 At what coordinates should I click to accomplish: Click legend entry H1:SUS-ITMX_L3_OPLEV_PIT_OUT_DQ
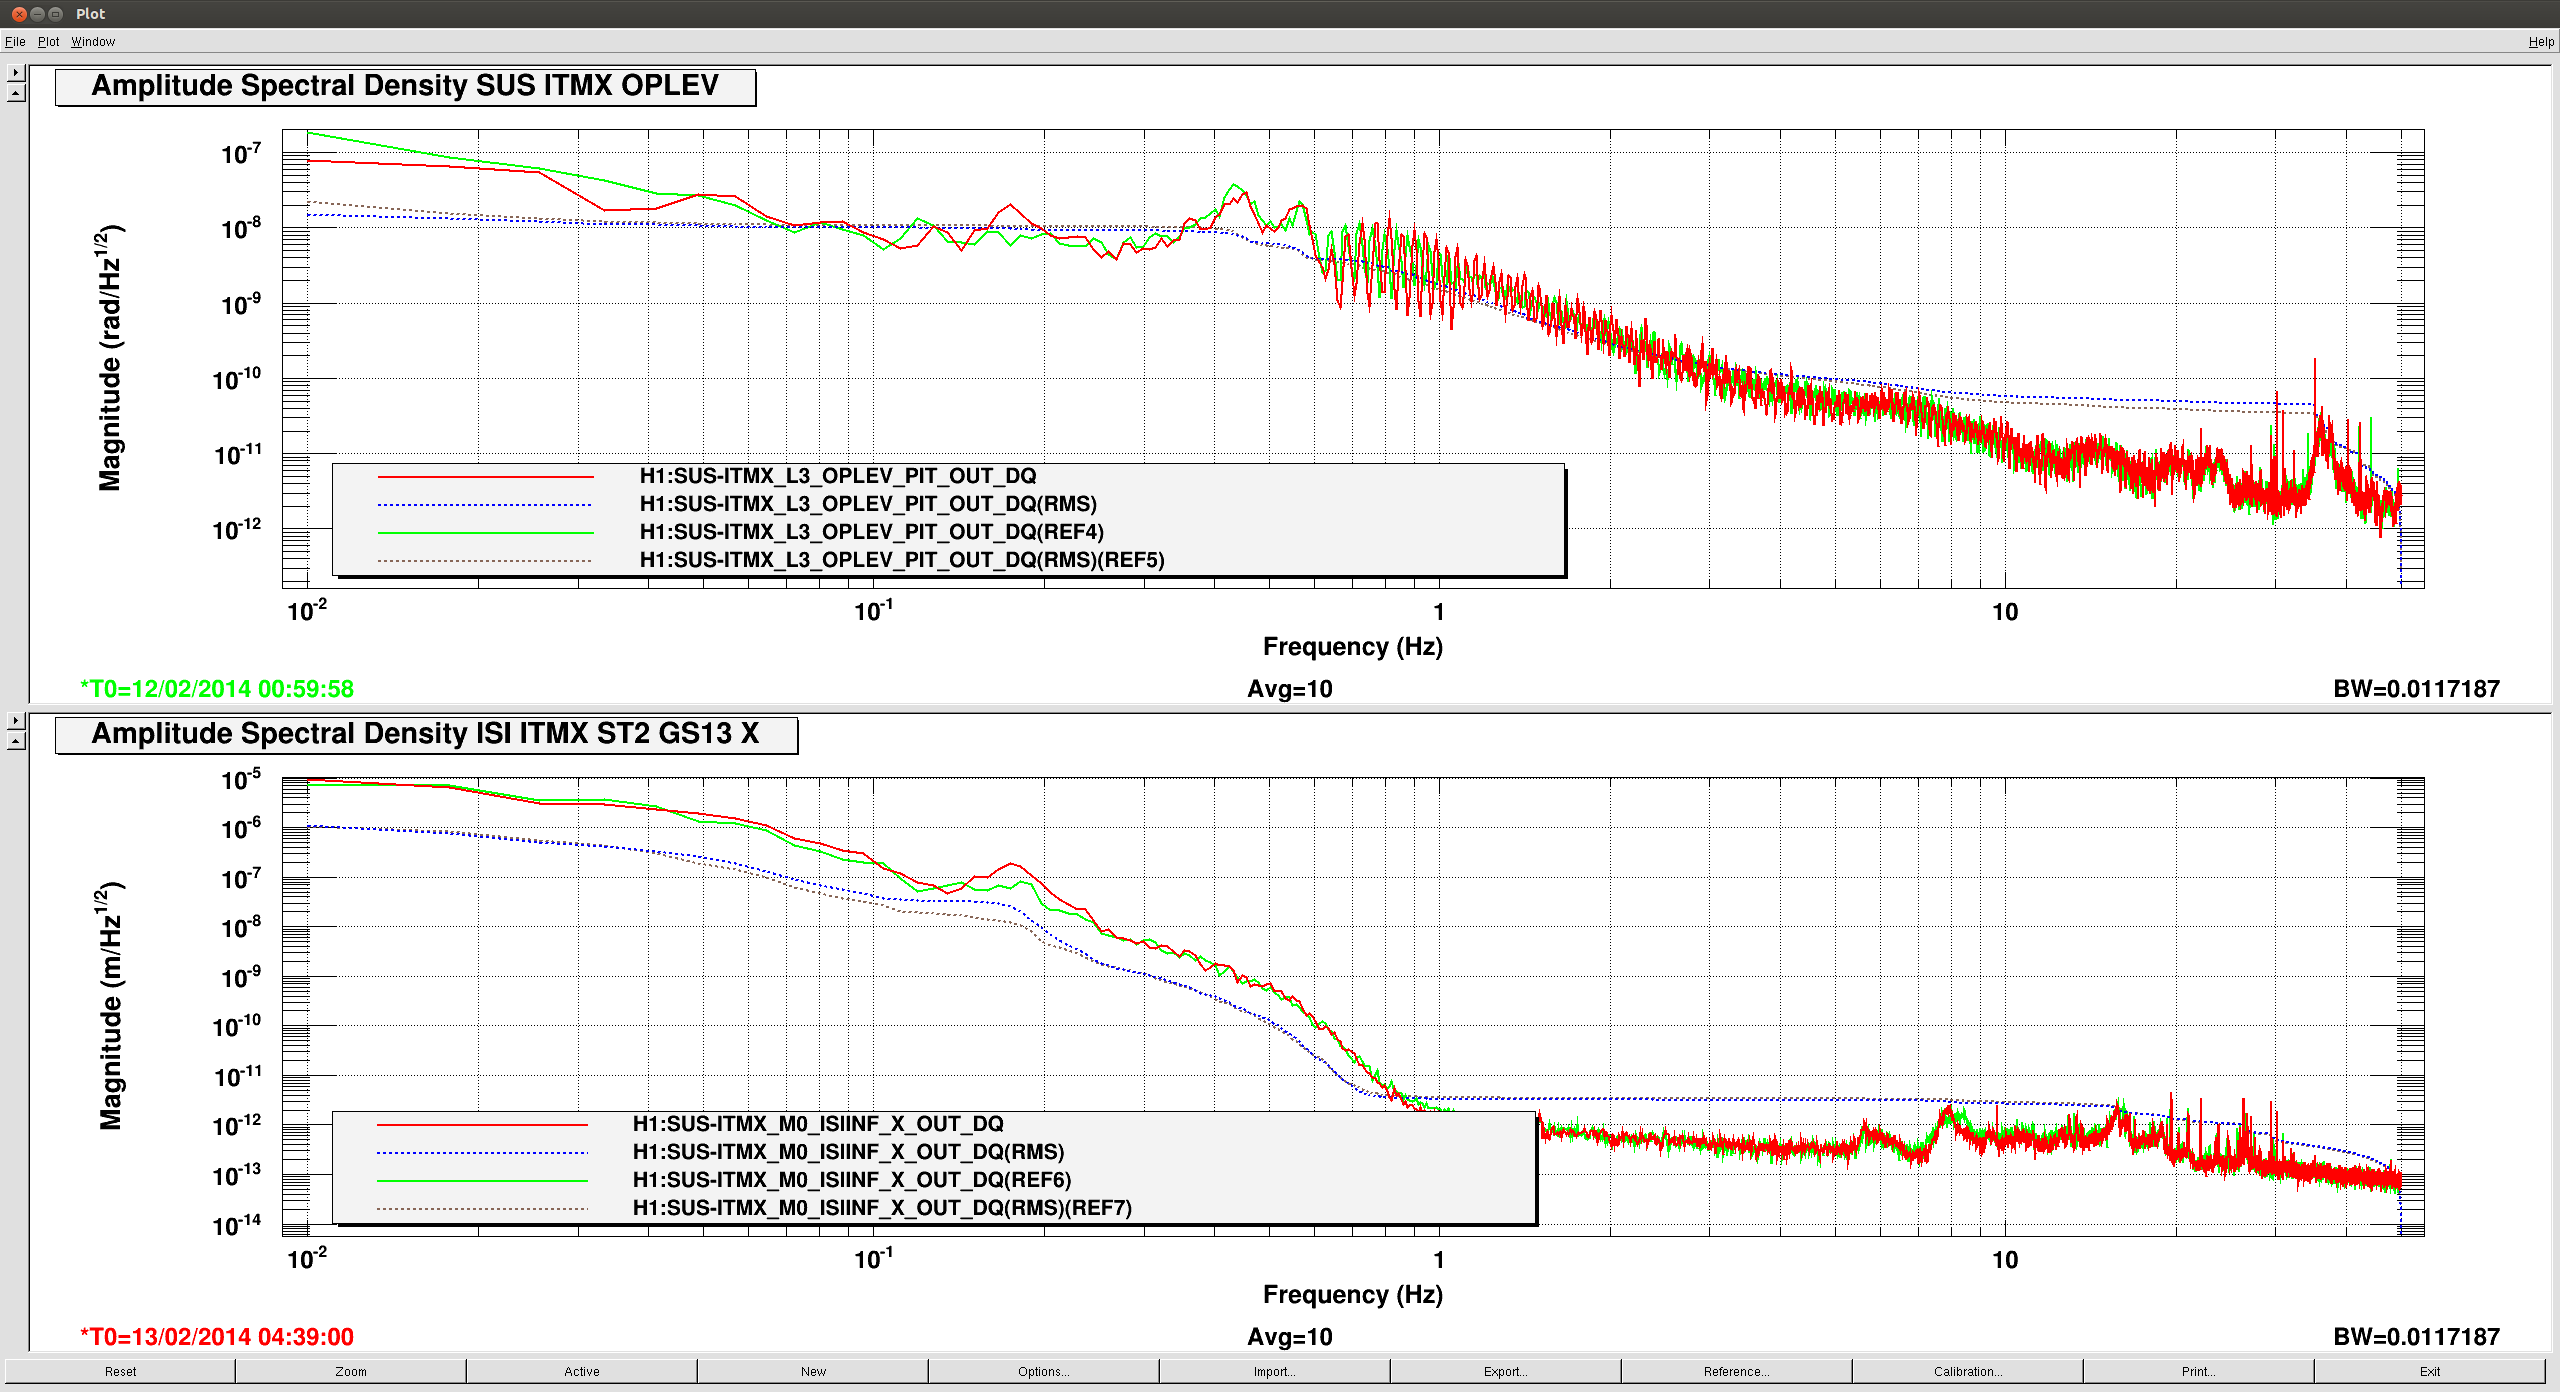(x=838, y=476)
